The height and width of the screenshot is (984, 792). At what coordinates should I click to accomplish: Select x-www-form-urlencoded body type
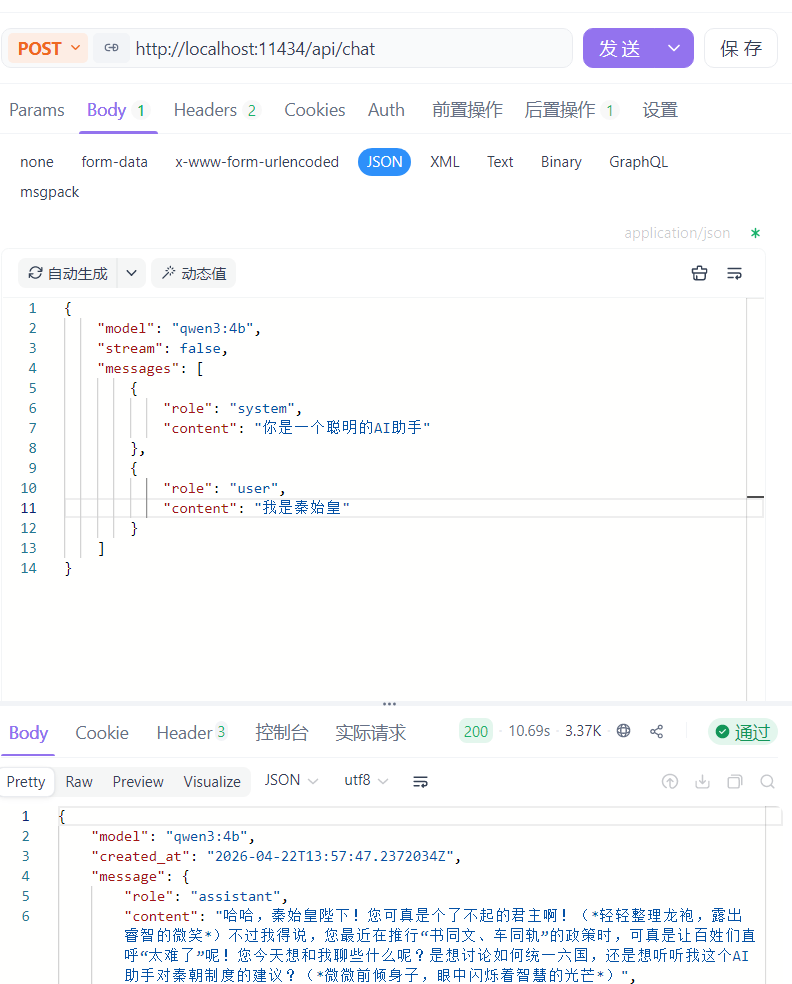[x=257, y=162]
